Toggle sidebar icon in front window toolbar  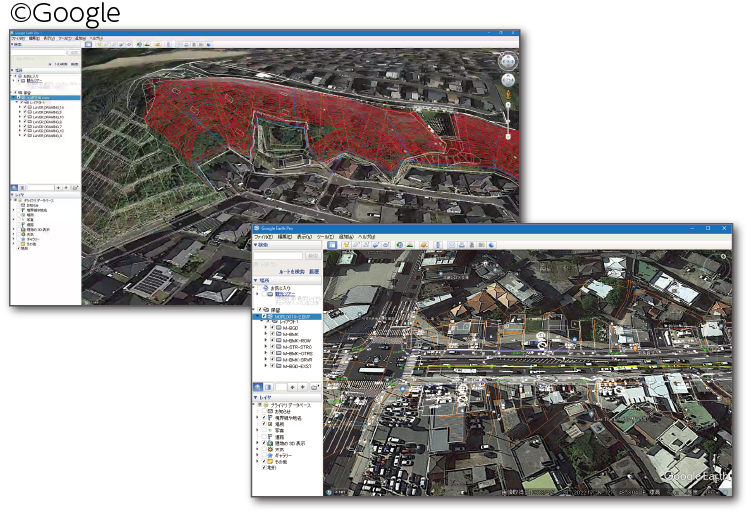(x=332, y=245)
